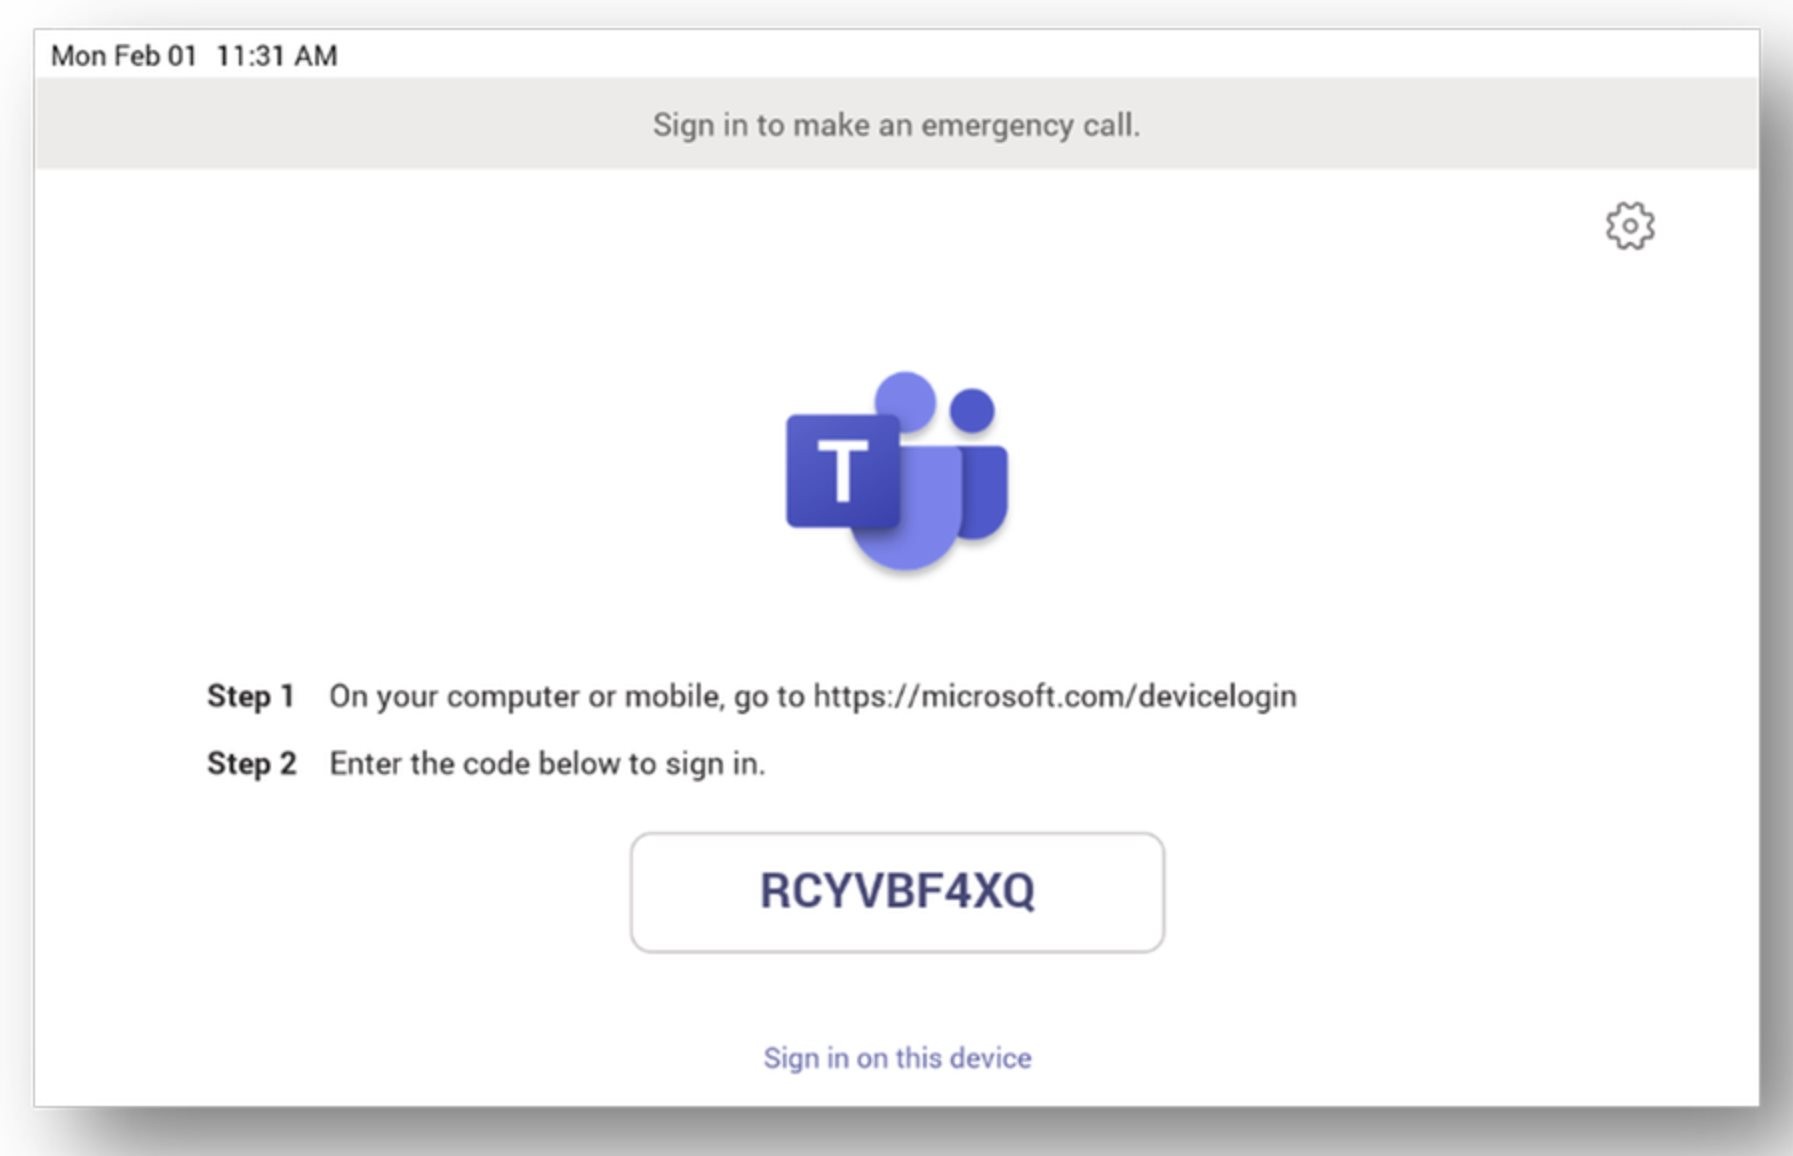Click the white T tile in Teams logo
Viewport: 1793px width, 1156px height.
842,471
